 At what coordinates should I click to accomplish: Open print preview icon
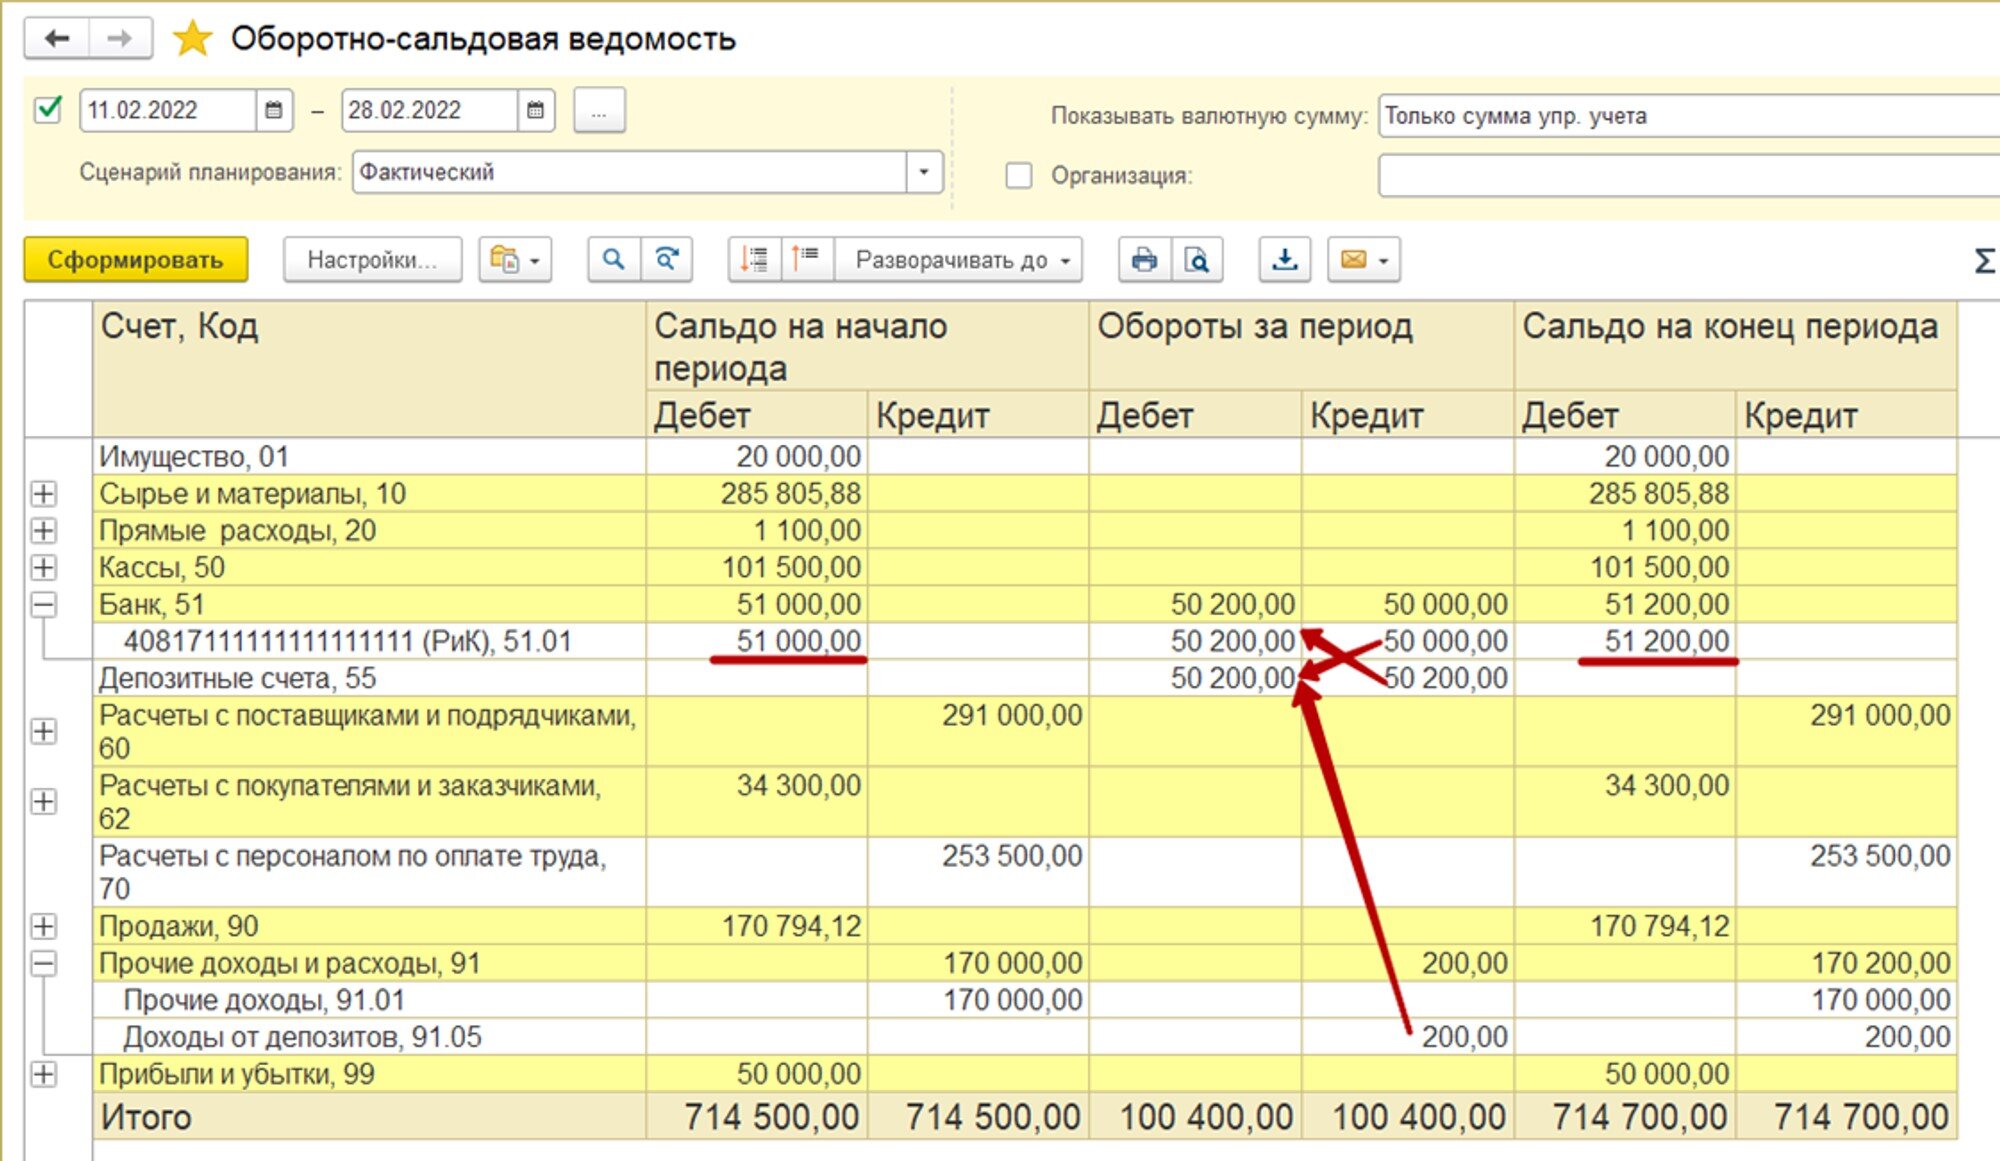point(1197,260)
